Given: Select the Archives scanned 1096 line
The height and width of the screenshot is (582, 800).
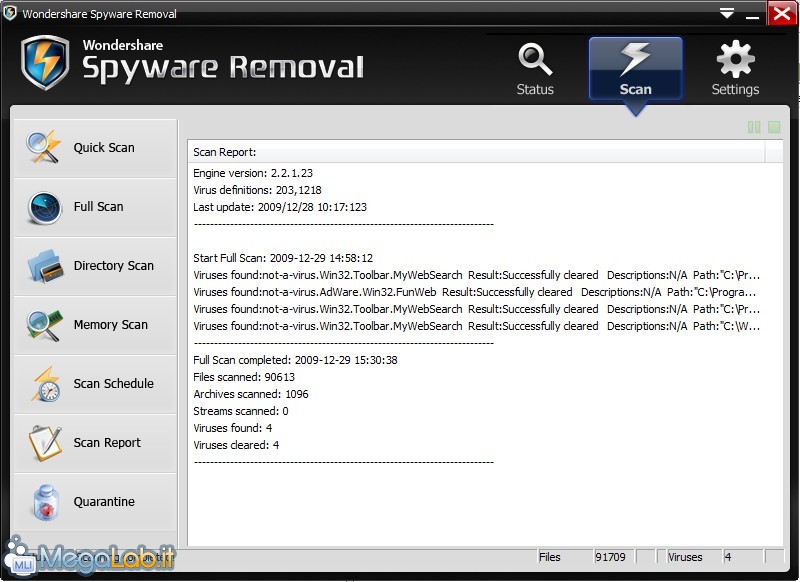Looking at the screenshot, I should coord(251,394).
